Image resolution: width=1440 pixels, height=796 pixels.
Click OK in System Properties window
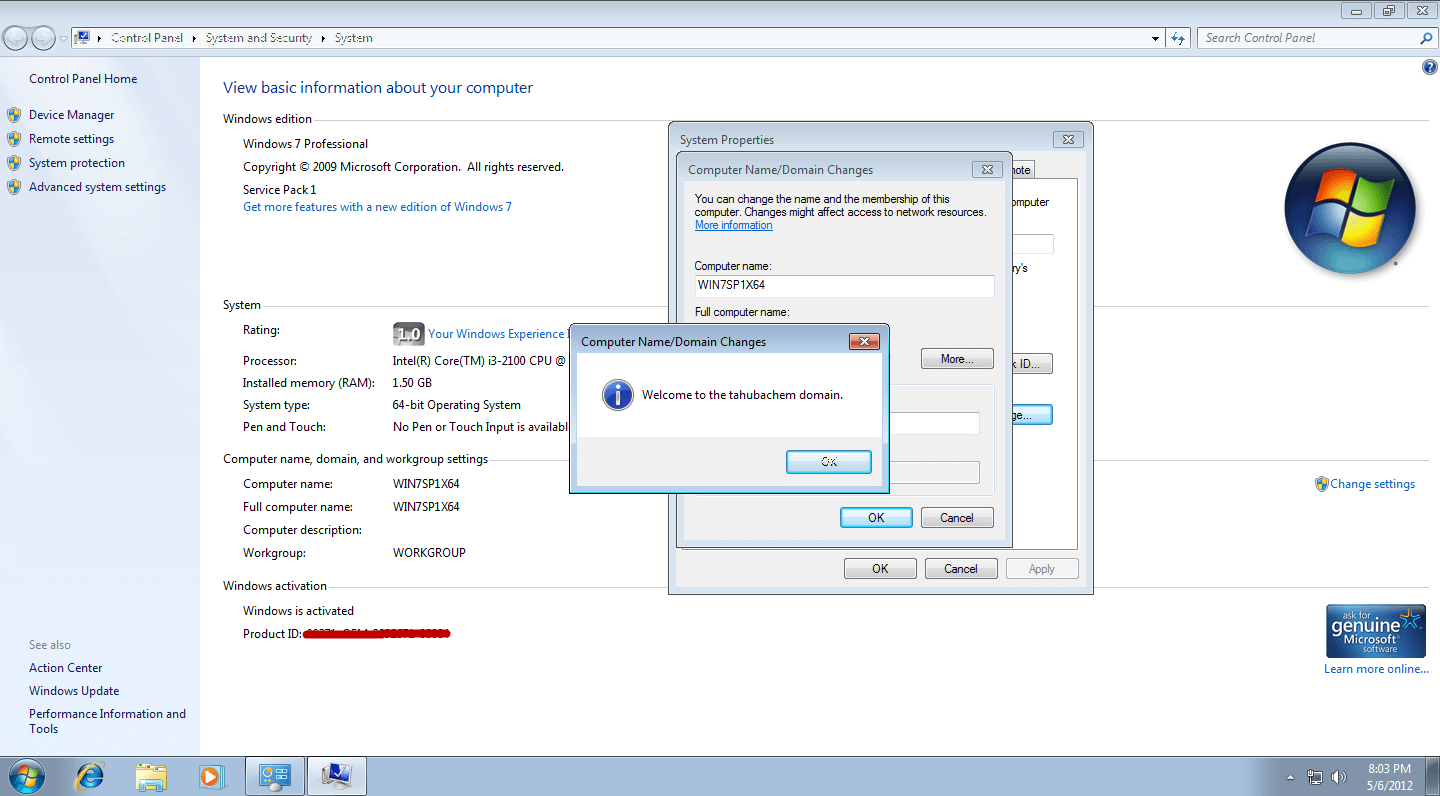coord(880,569)
